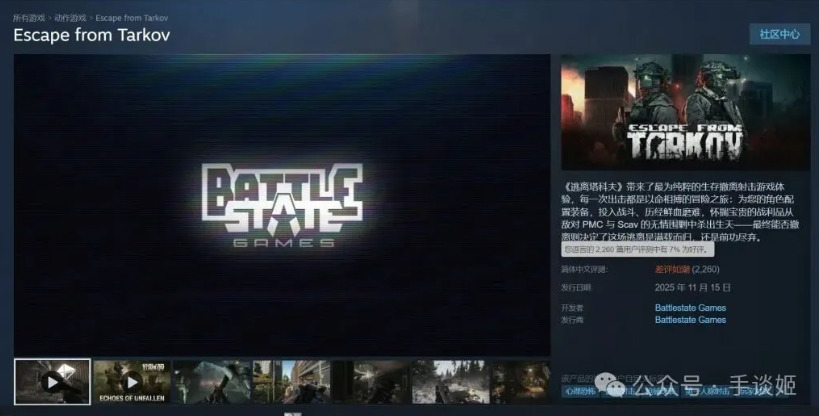Image resolution: width=819 pixels, height=416 pixels.
Task: Go to the 动作游戏 breadcrumb category
Action: (70, 18)
